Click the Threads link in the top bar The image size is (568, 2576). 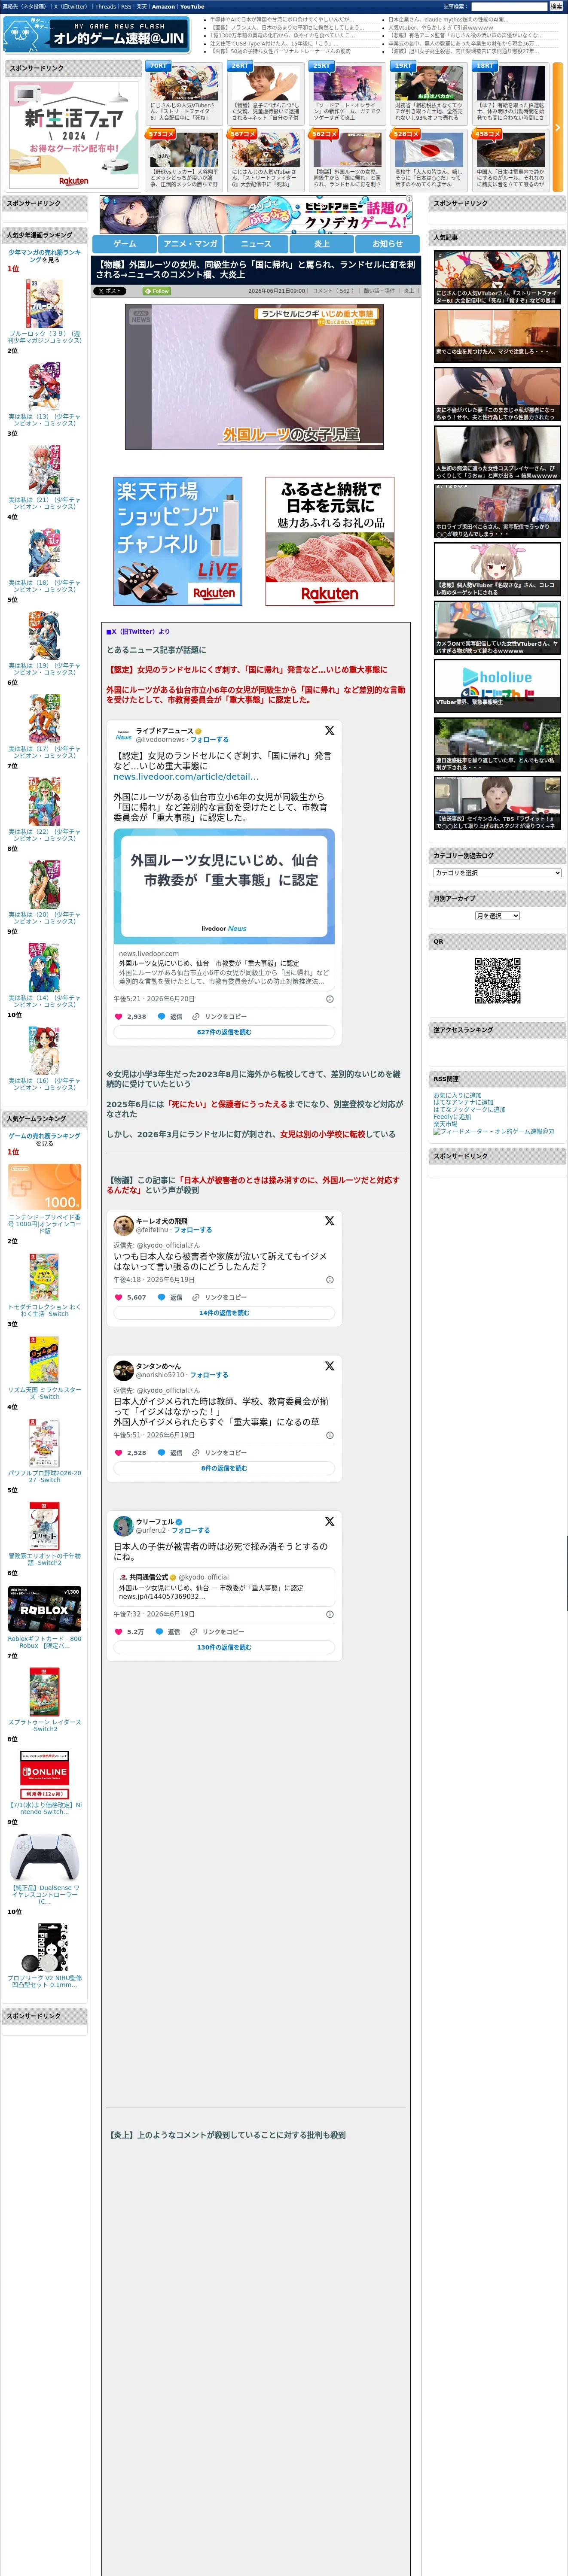(x=105, y=6)
